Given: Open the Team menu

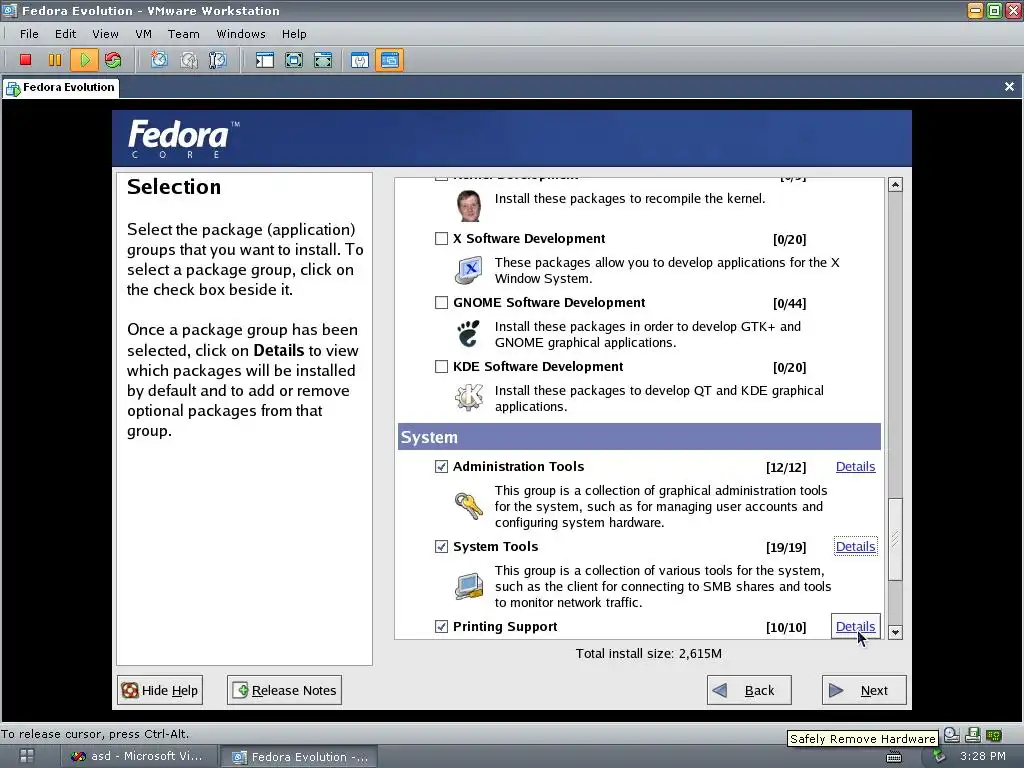Looking at the screenshot, I should click(x=184, y=34).
